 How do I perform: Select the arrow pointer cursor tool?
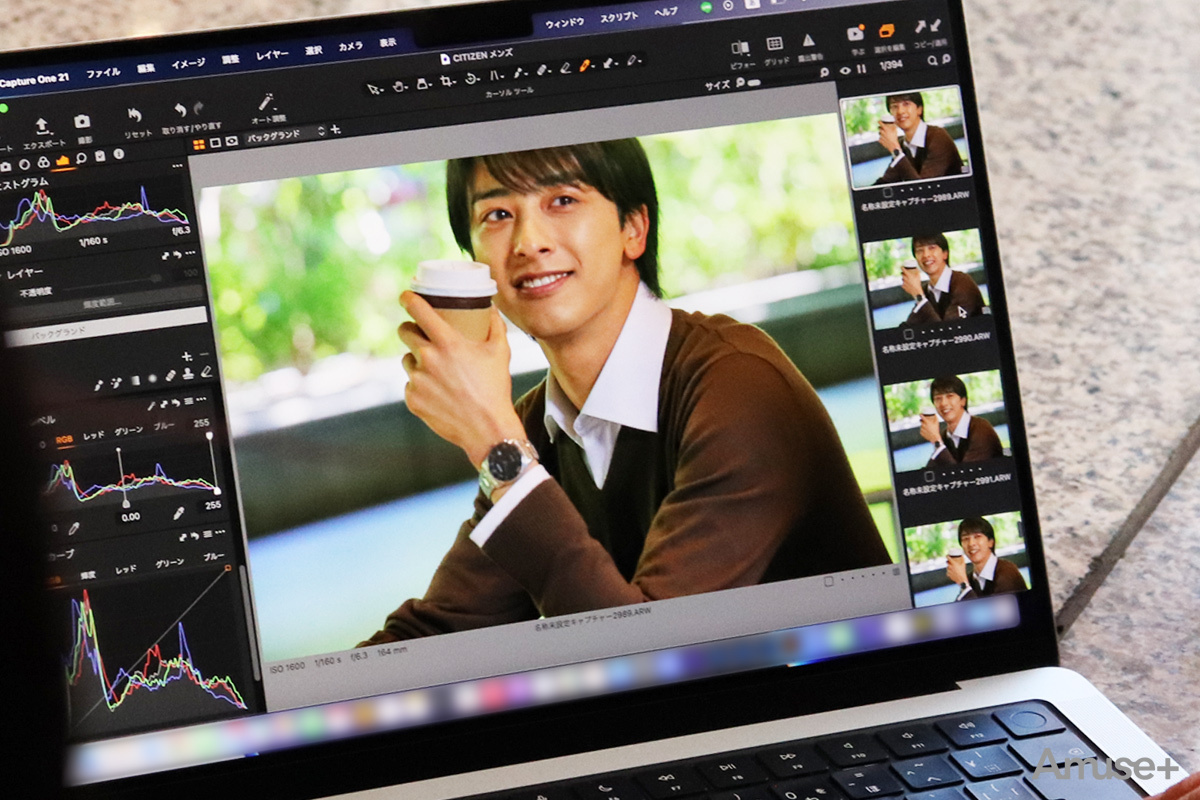point(374,89)
